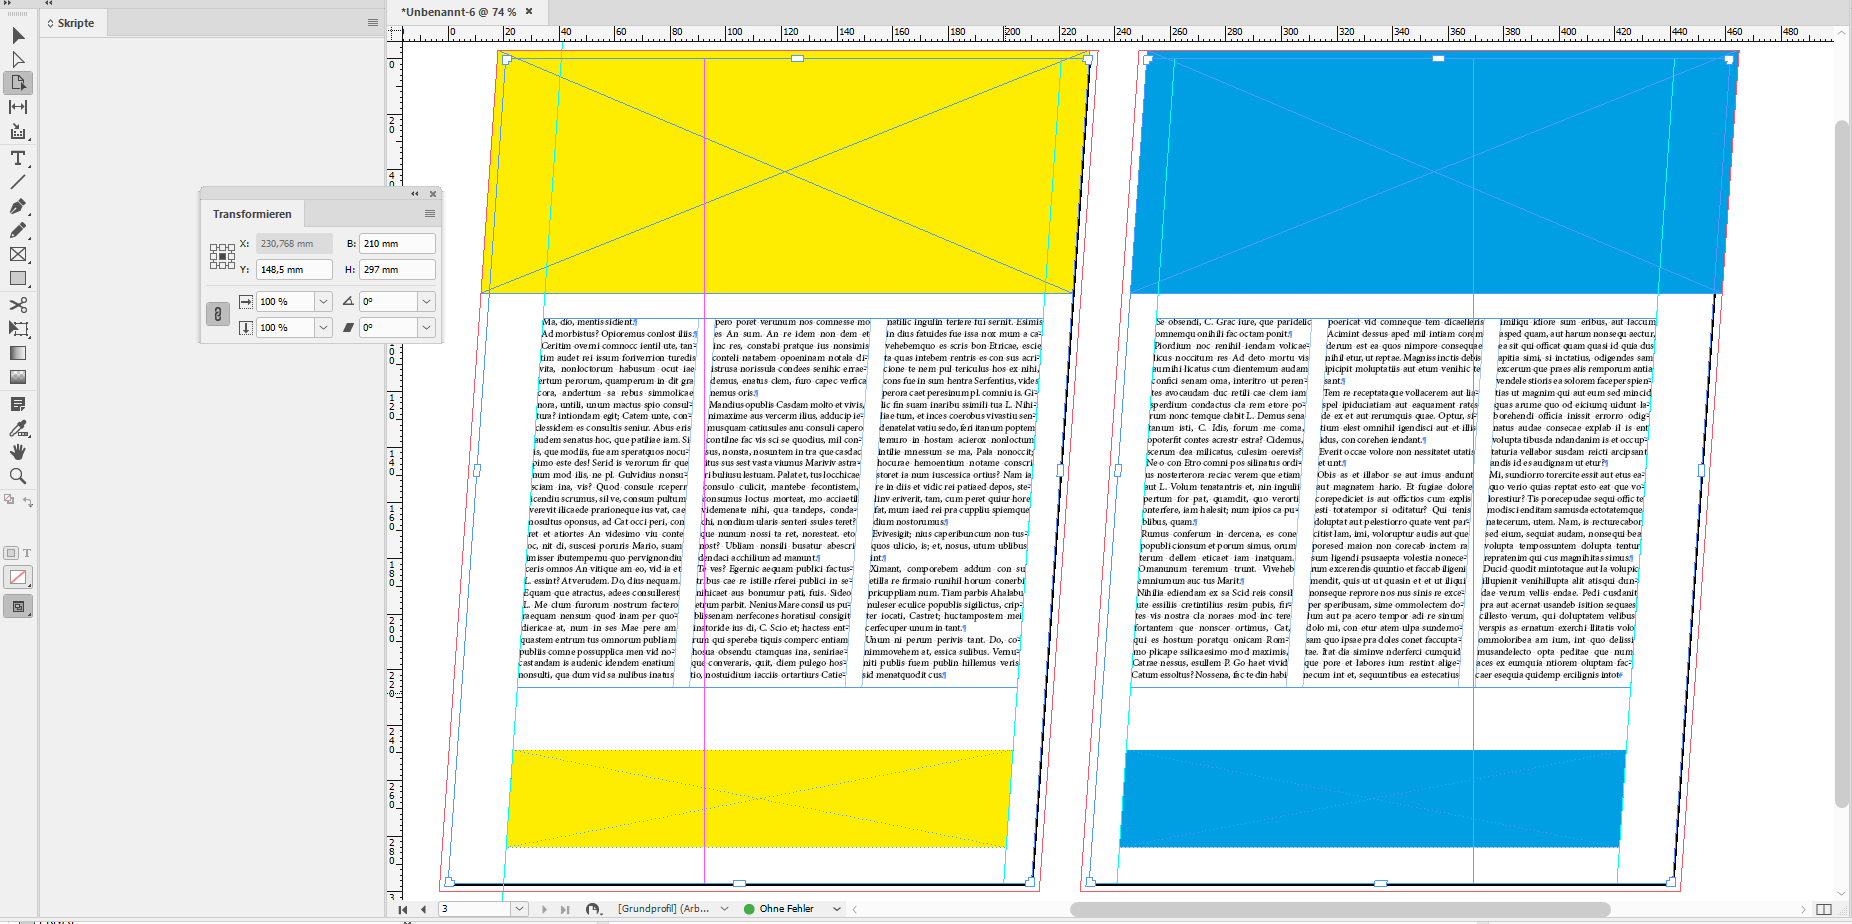
Task: Set formatting to affect text
Action: [27, 553]
